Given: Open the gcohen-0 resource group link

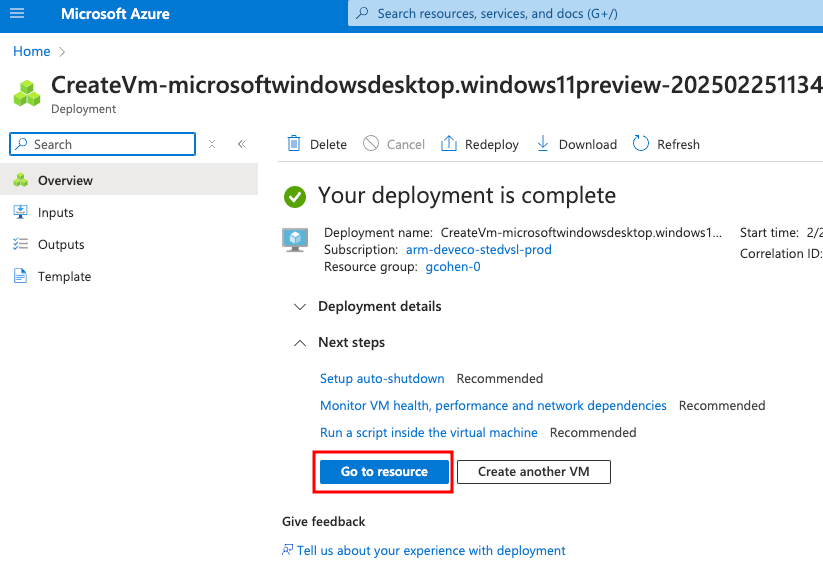Looking at the screenshot, I should [453, 267].
